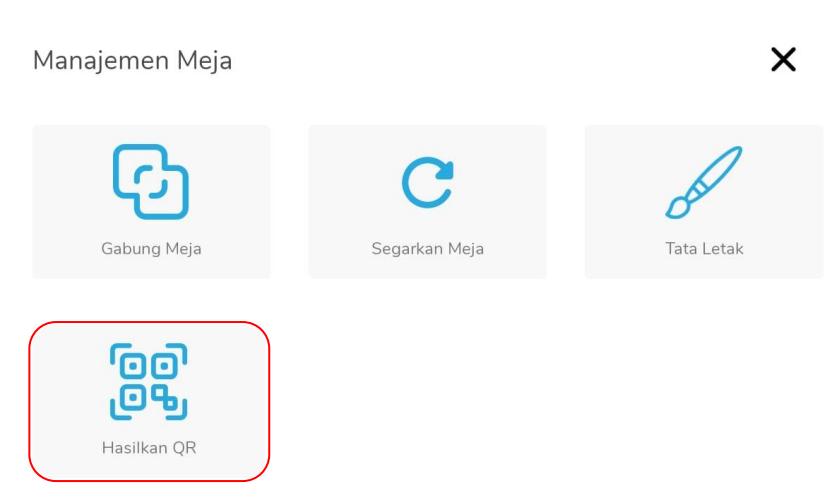The width and height of the screenshot is (832, 498).
Task: Generate a QR code via the red-outlined card
Action: pos(149,401)
